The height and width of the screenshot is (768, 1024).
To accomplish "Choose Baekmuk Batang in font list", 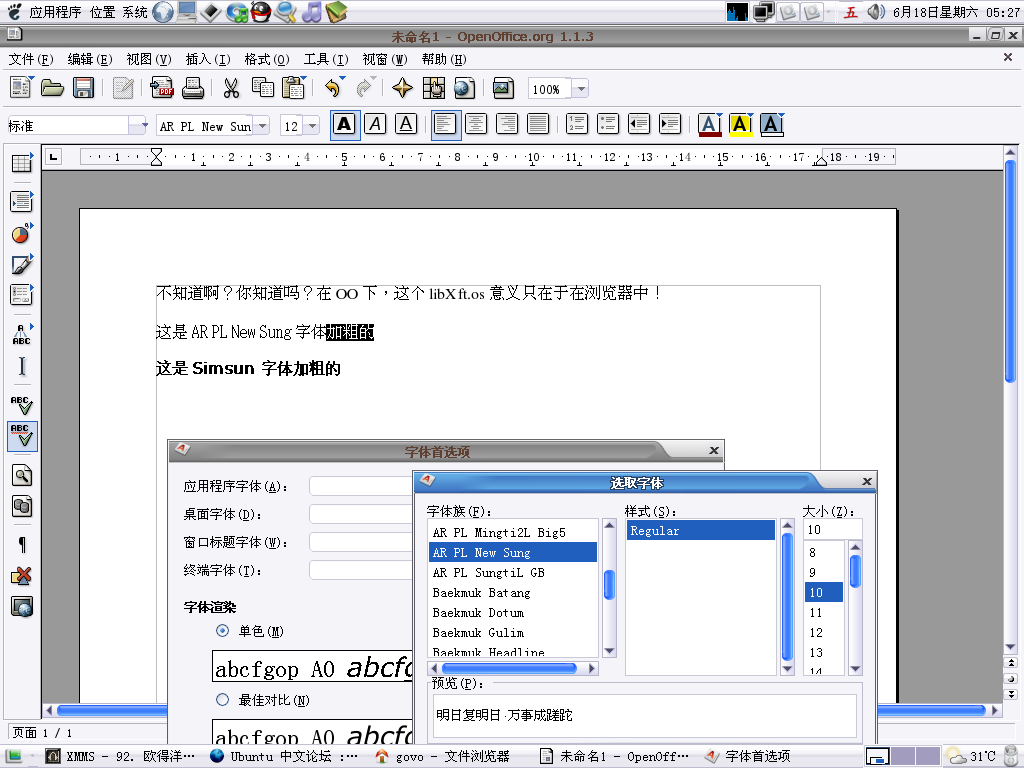I will point(513,592).
